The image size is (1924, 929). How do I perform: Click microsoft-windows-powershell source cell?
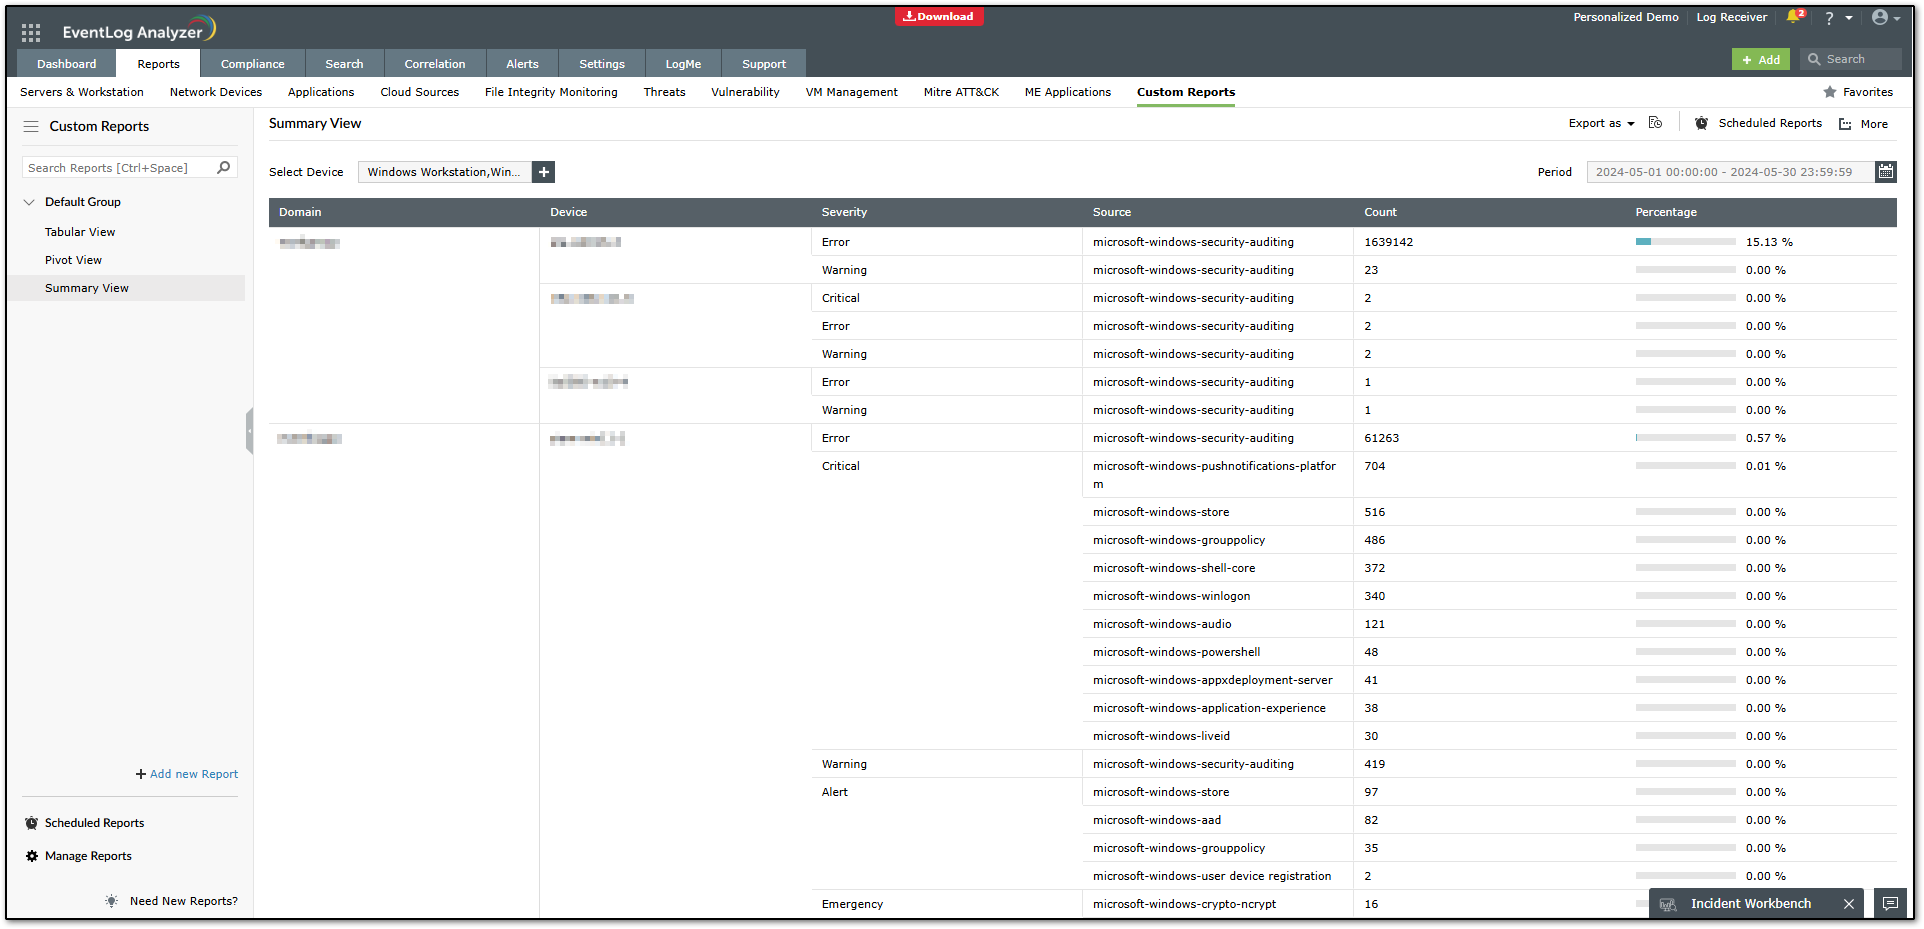click(x=1176, y=652)
